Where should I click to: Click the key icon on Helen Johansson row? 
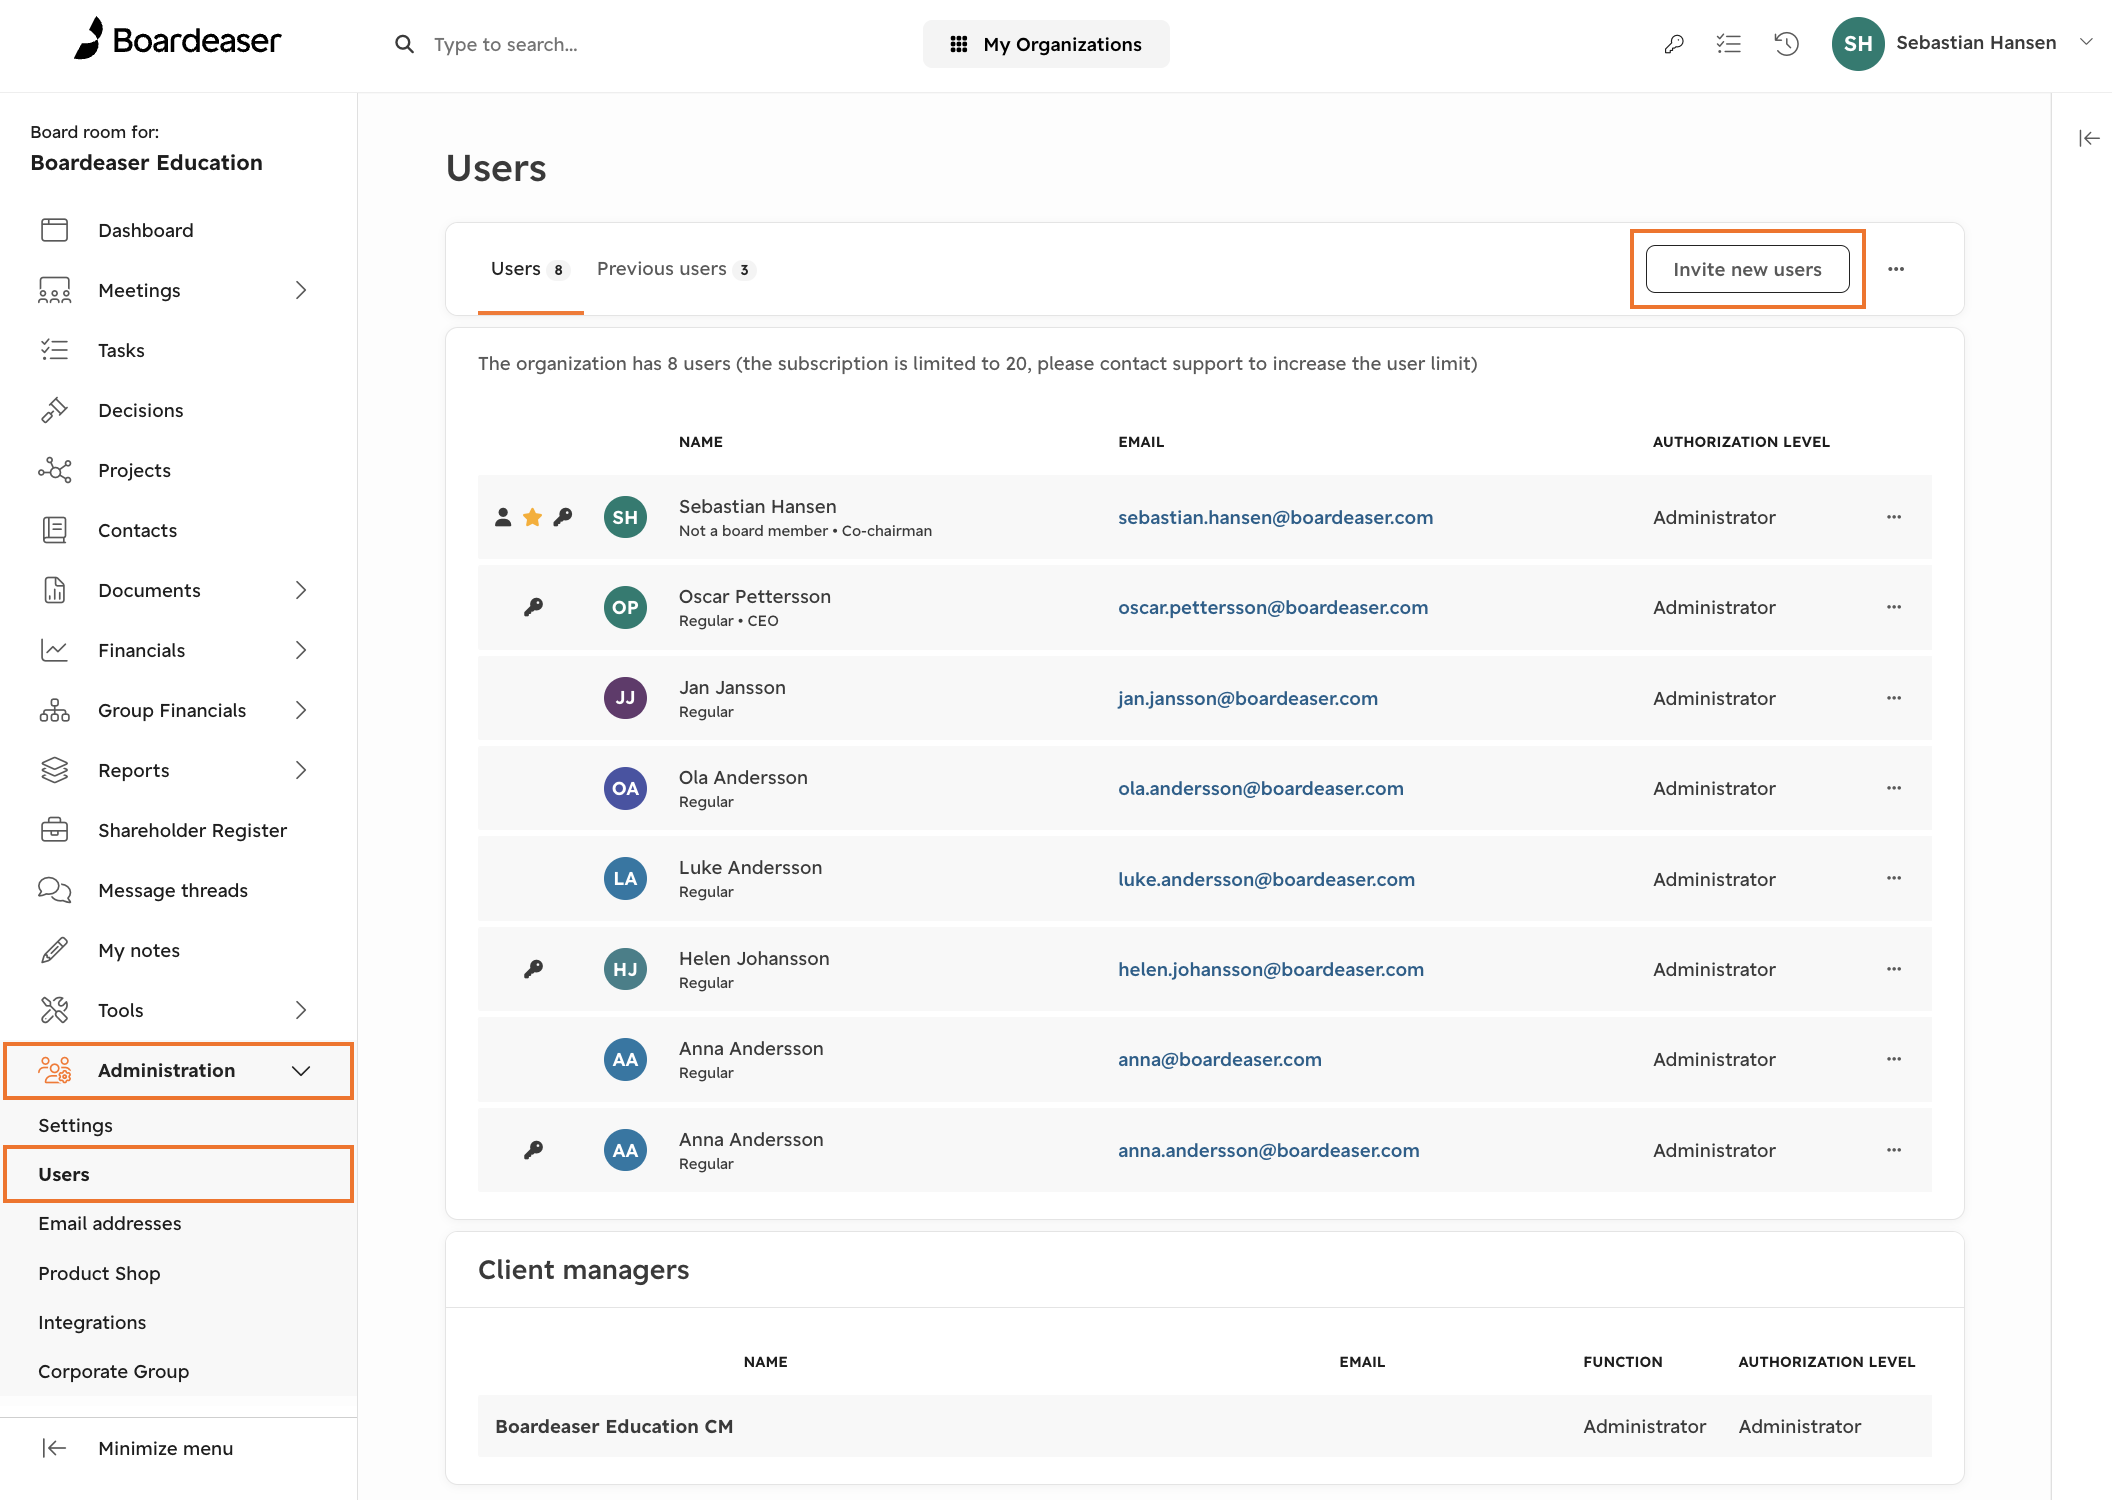[534, 969]
